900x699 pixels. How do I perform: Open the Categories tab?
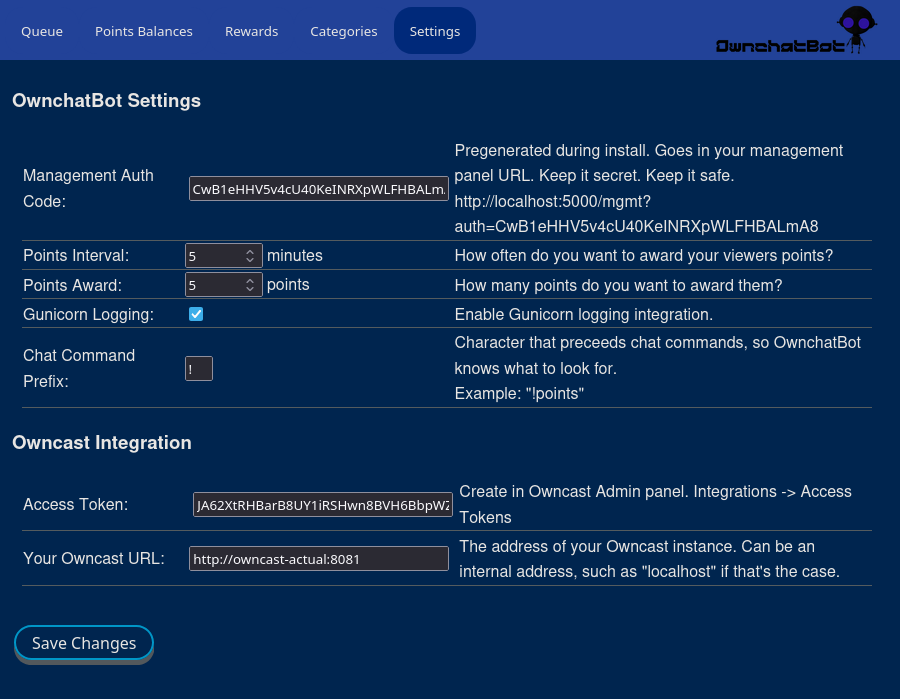tap(344, 31)
